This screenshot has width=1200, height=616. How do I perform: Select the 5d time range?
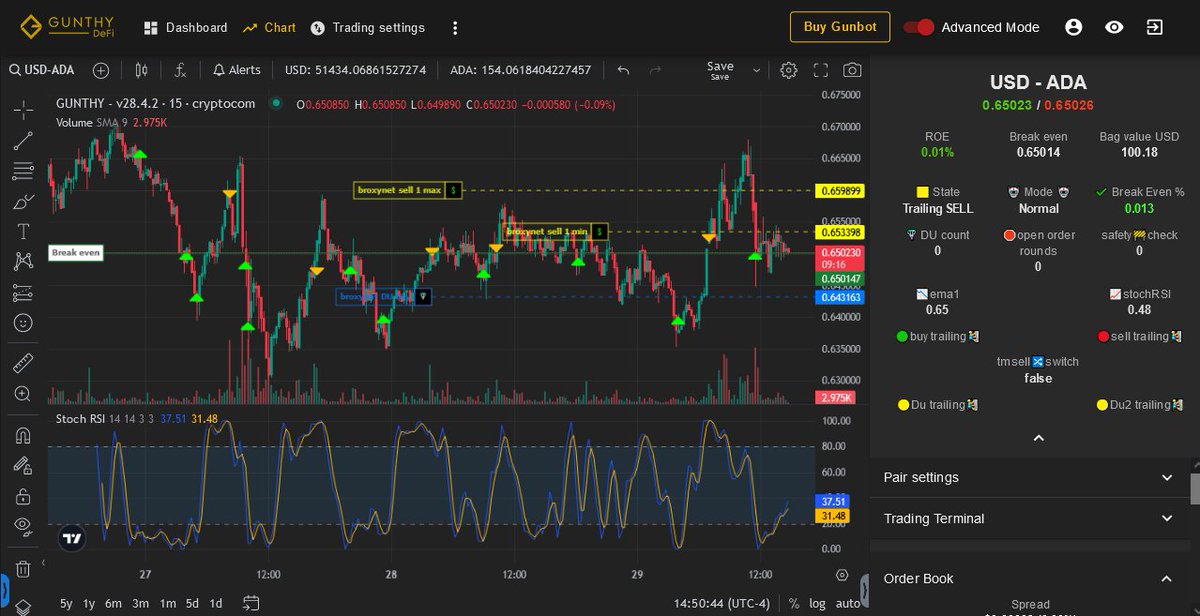[192, 603]
